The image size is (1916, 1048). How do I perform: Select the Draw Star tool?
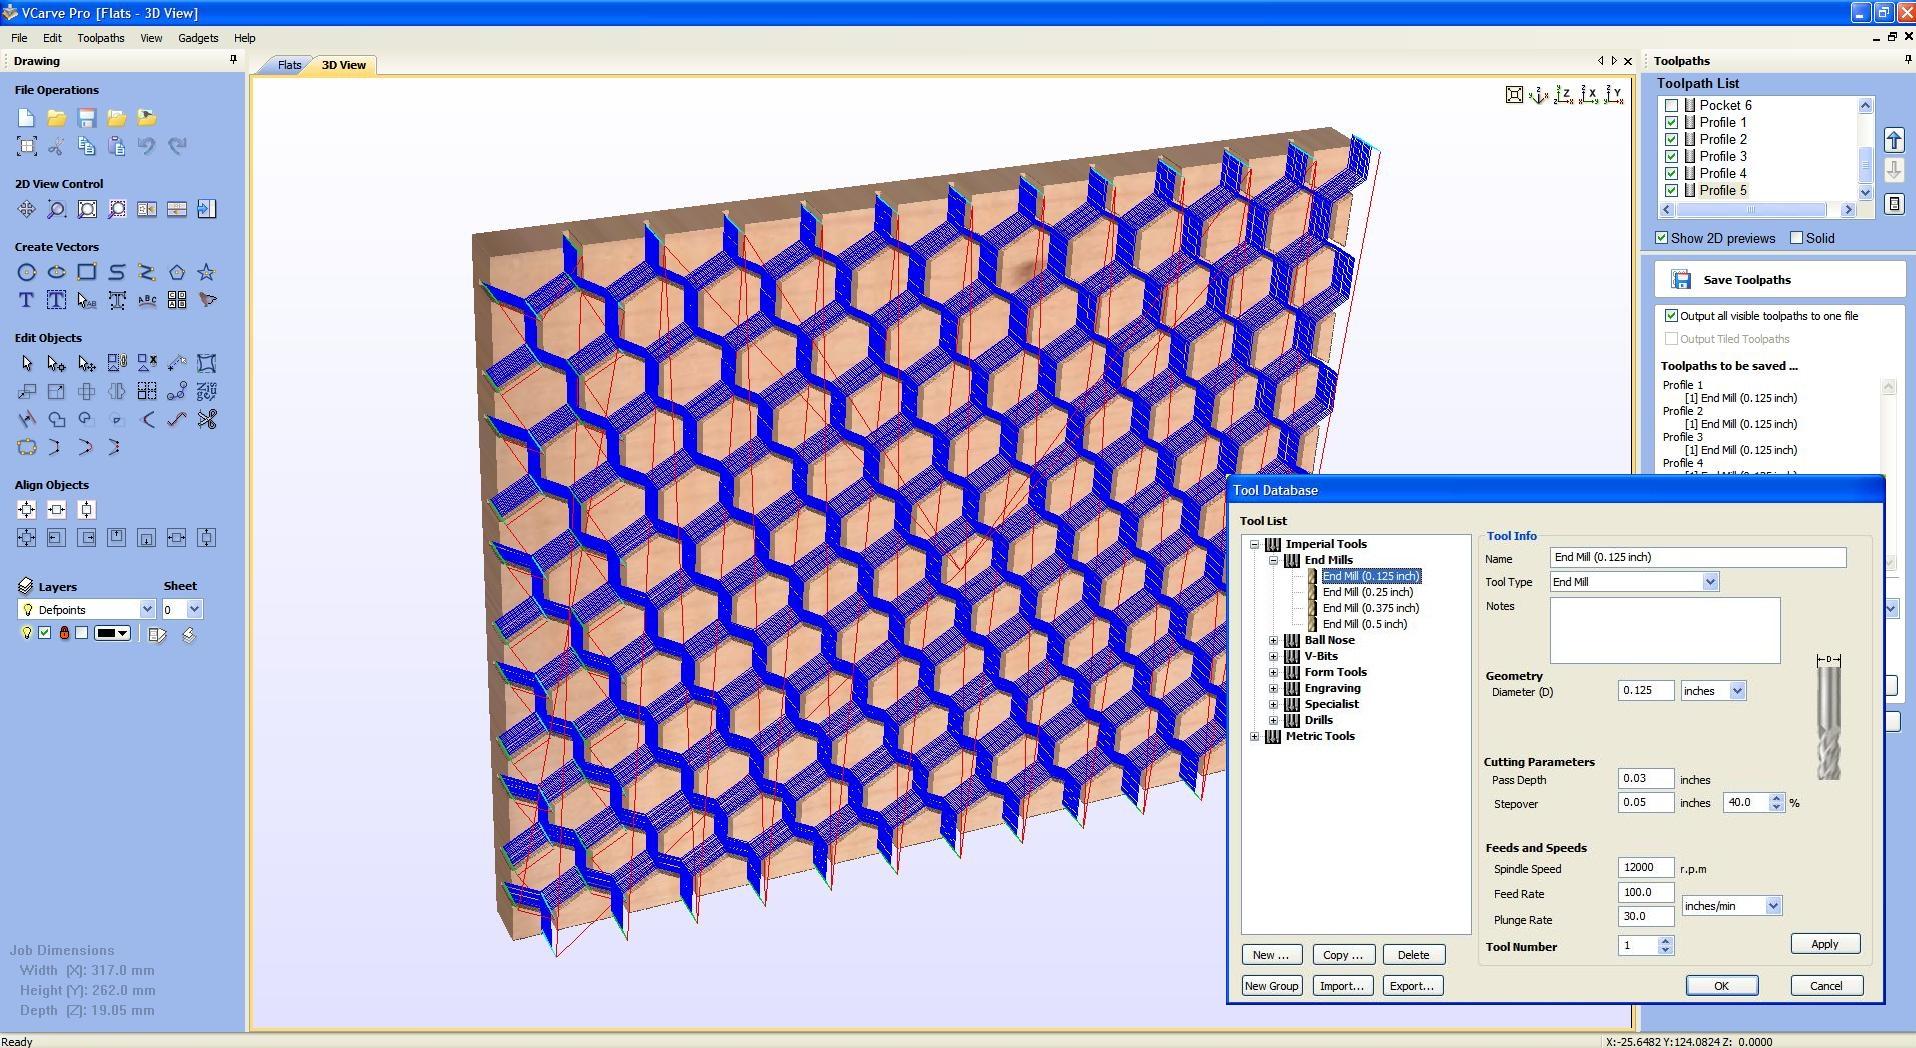[206, 272]
